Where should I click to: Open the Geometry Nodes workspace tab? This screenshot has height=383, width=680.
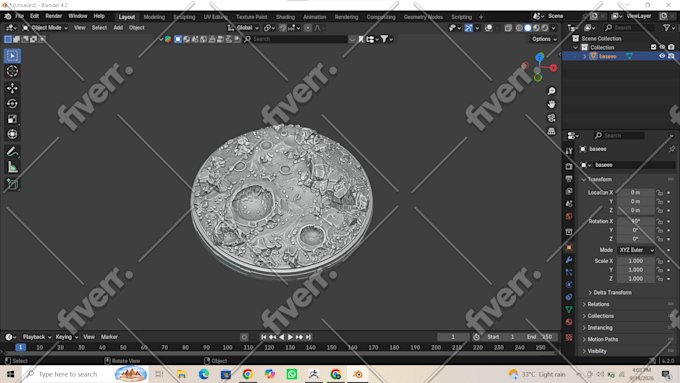tap(423, 17)
